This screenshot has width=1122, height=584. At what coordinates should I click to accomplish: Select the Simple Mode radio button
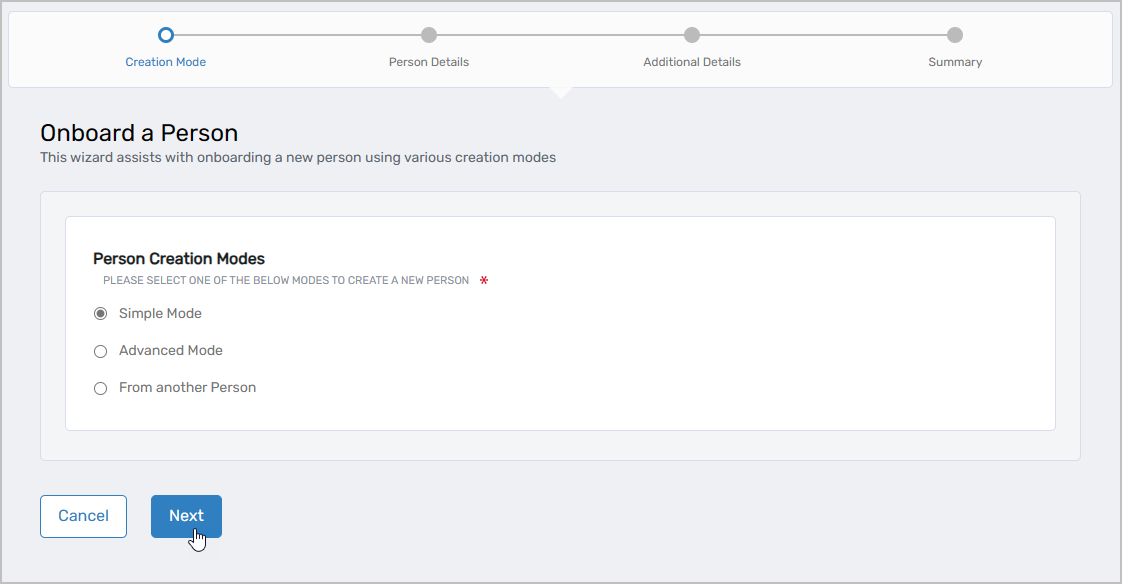[x=100, y=313]
